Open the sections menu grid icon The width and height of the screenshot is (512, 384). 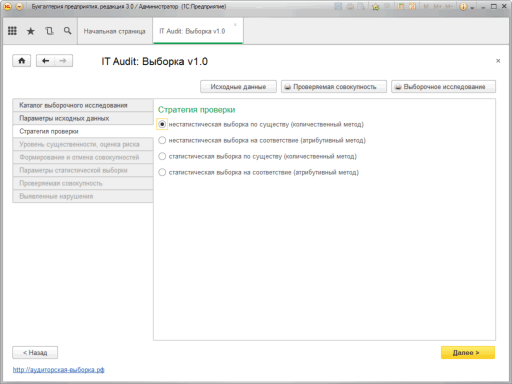click(x=12, y=31)
